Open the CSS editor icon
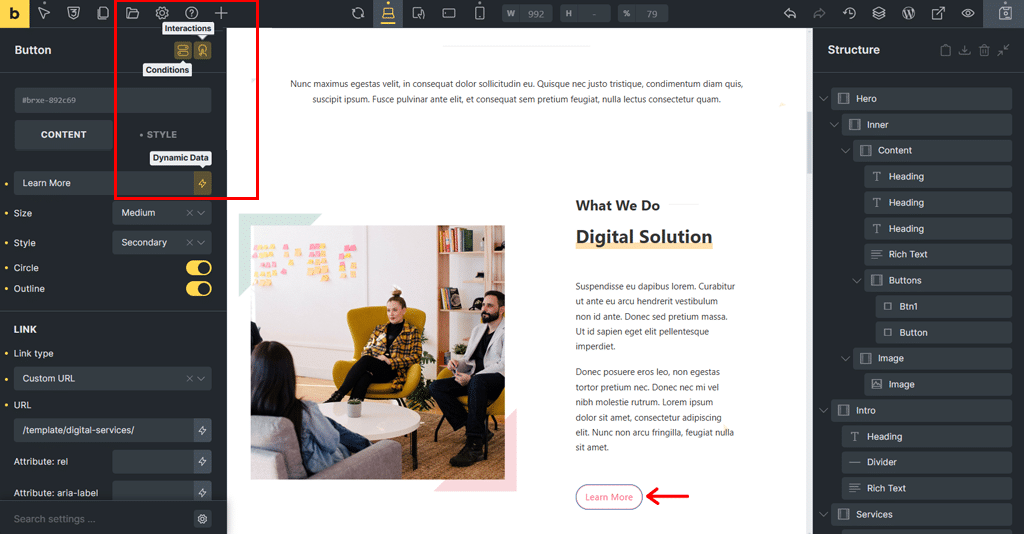 [73, 13]
